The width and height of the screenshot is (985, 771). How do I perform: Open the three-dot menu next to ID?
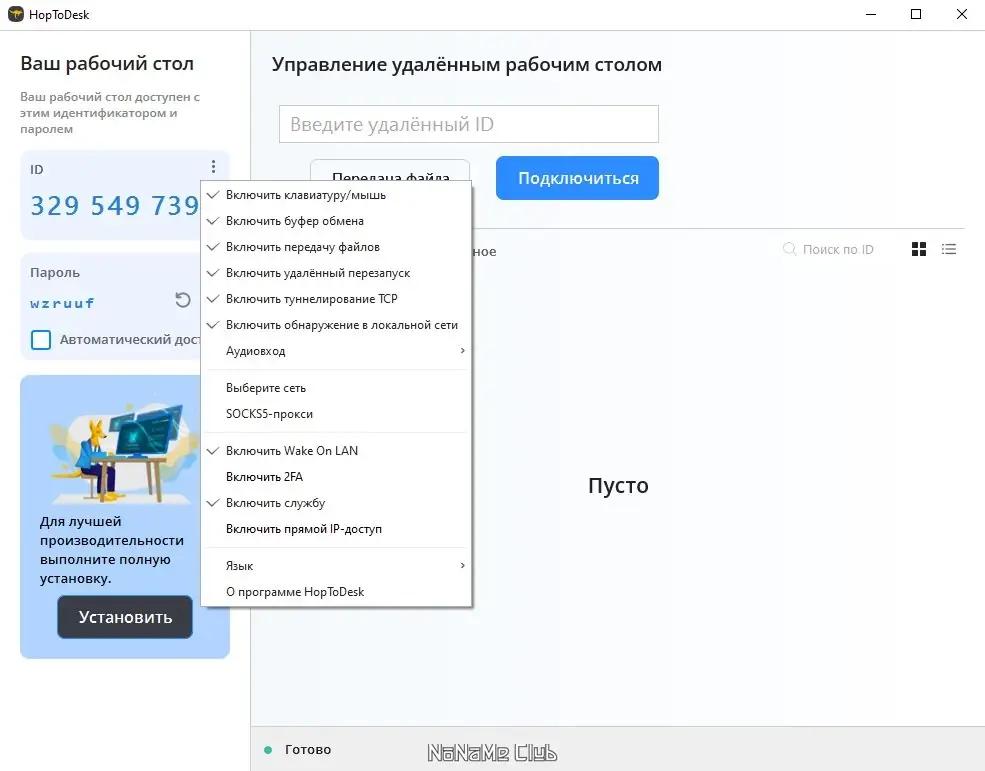point(212,166)
